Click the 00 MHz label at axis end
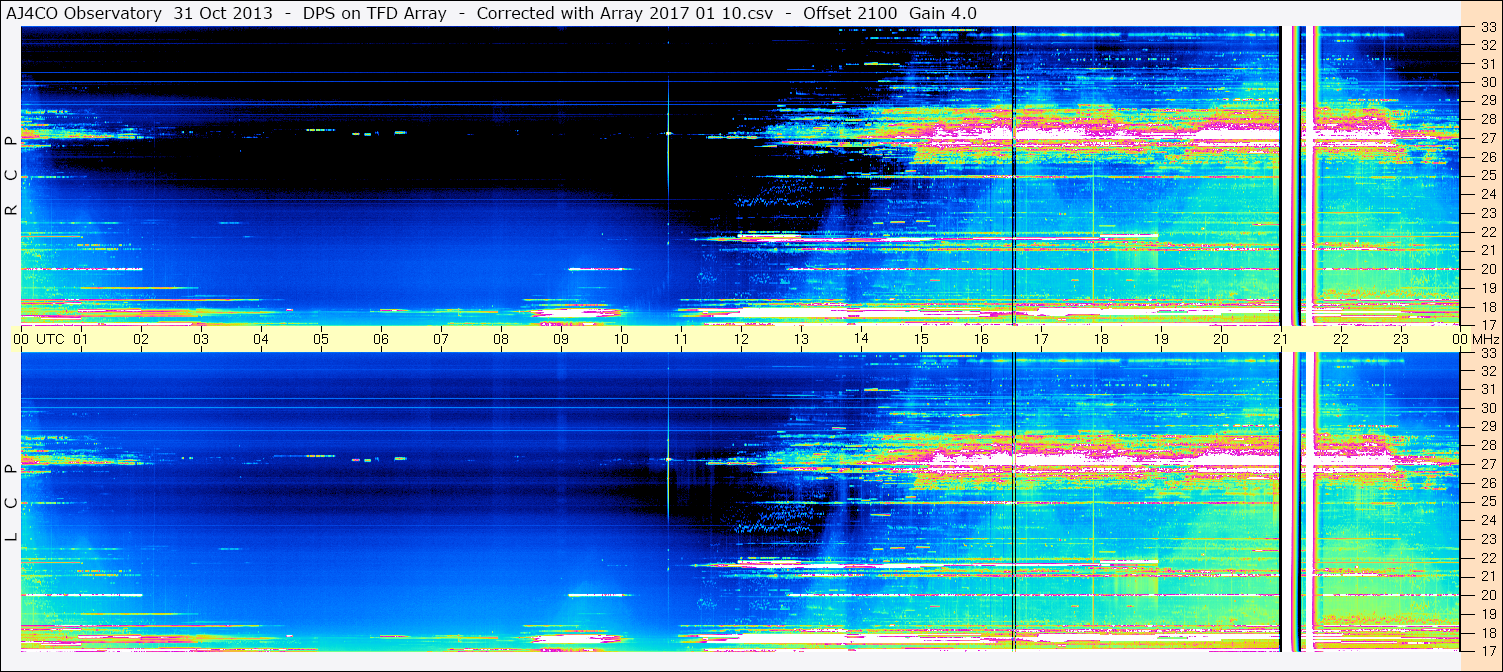This screenshot has width=1503, height=672. point(1474,339)
